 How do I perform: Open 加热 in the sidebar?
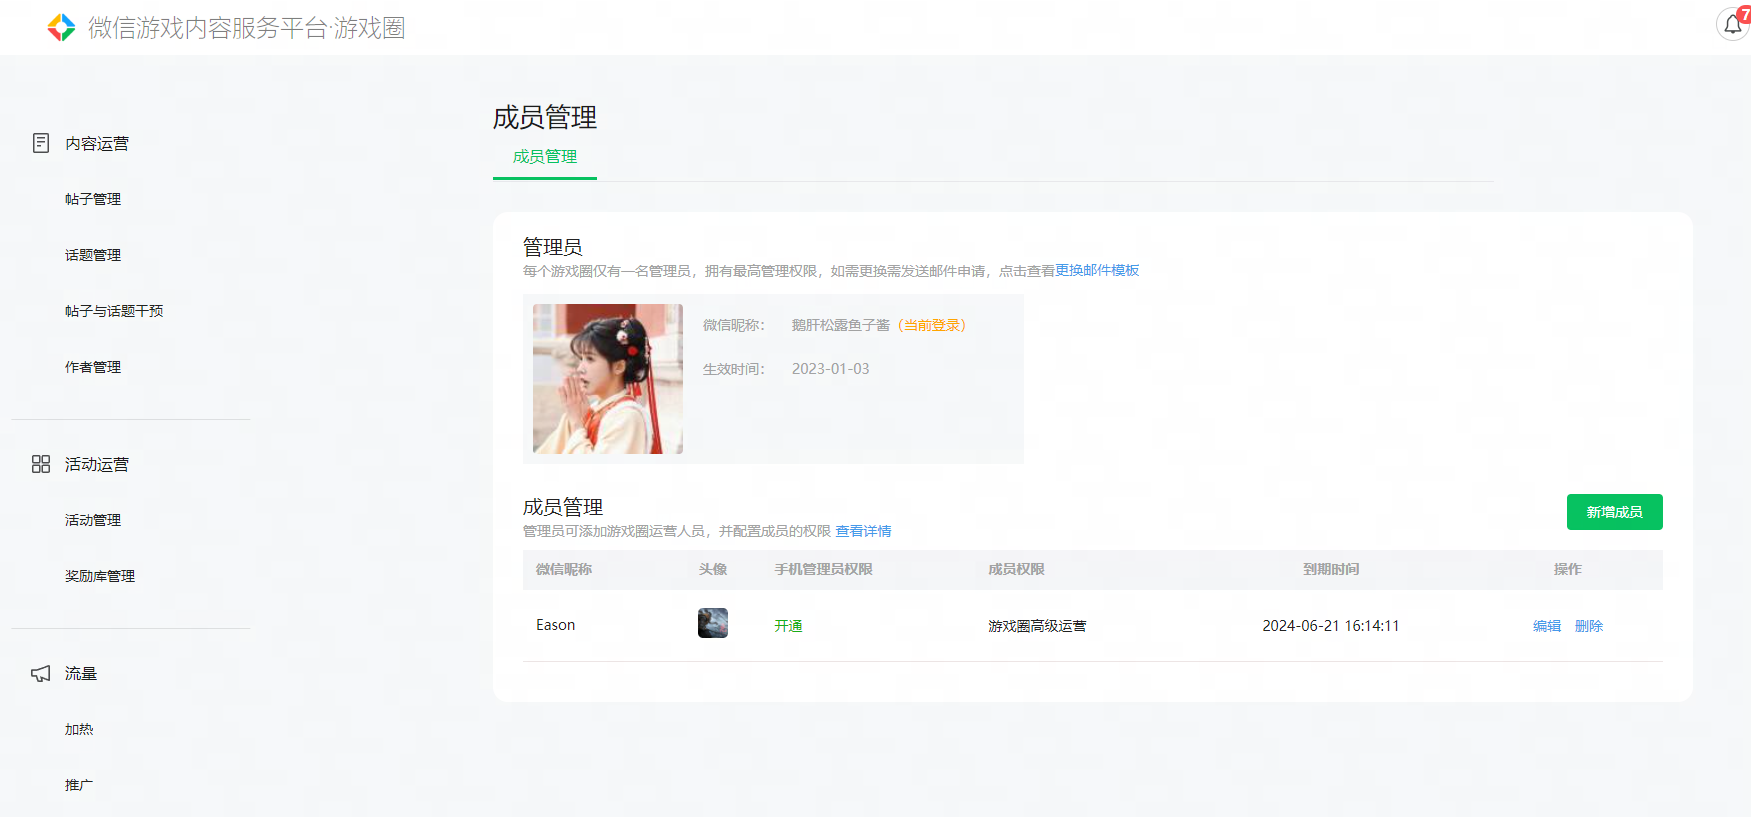(79, 729)
